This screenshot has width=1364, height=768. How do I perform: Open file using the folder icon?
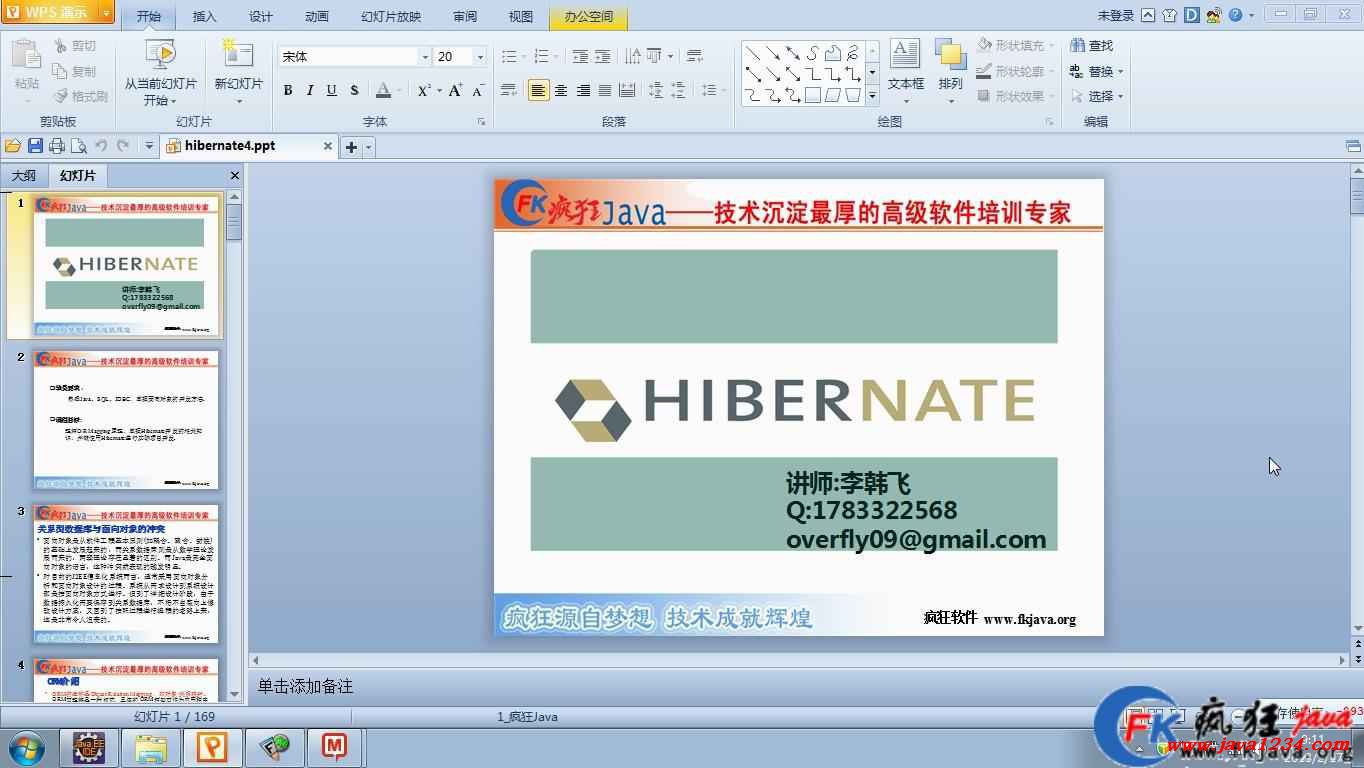click(x=13, y=146)
